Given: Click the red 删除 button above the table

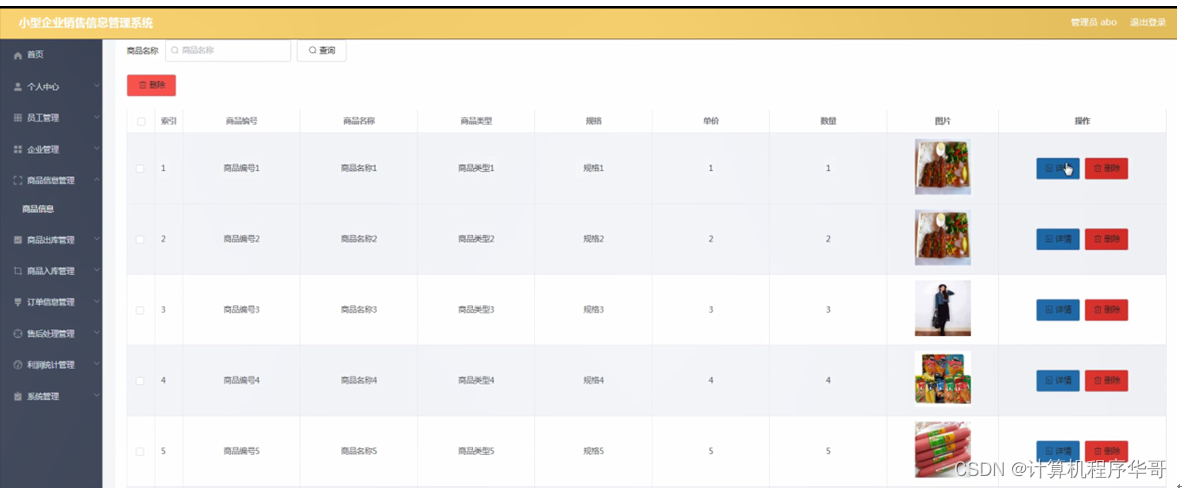Looking at the screenshot, I should click(152, 85).
